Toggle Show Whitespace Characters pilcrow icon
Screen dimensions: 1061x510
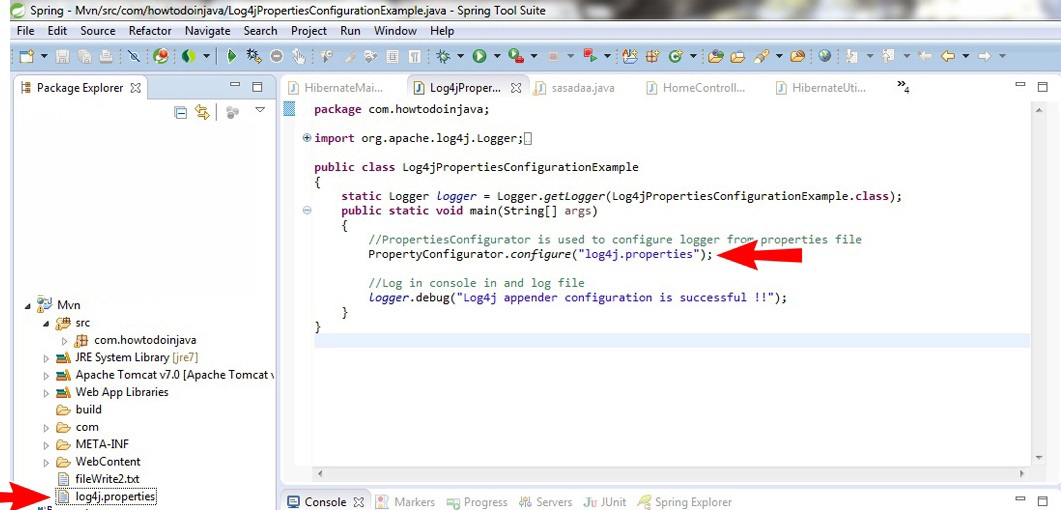415,56
